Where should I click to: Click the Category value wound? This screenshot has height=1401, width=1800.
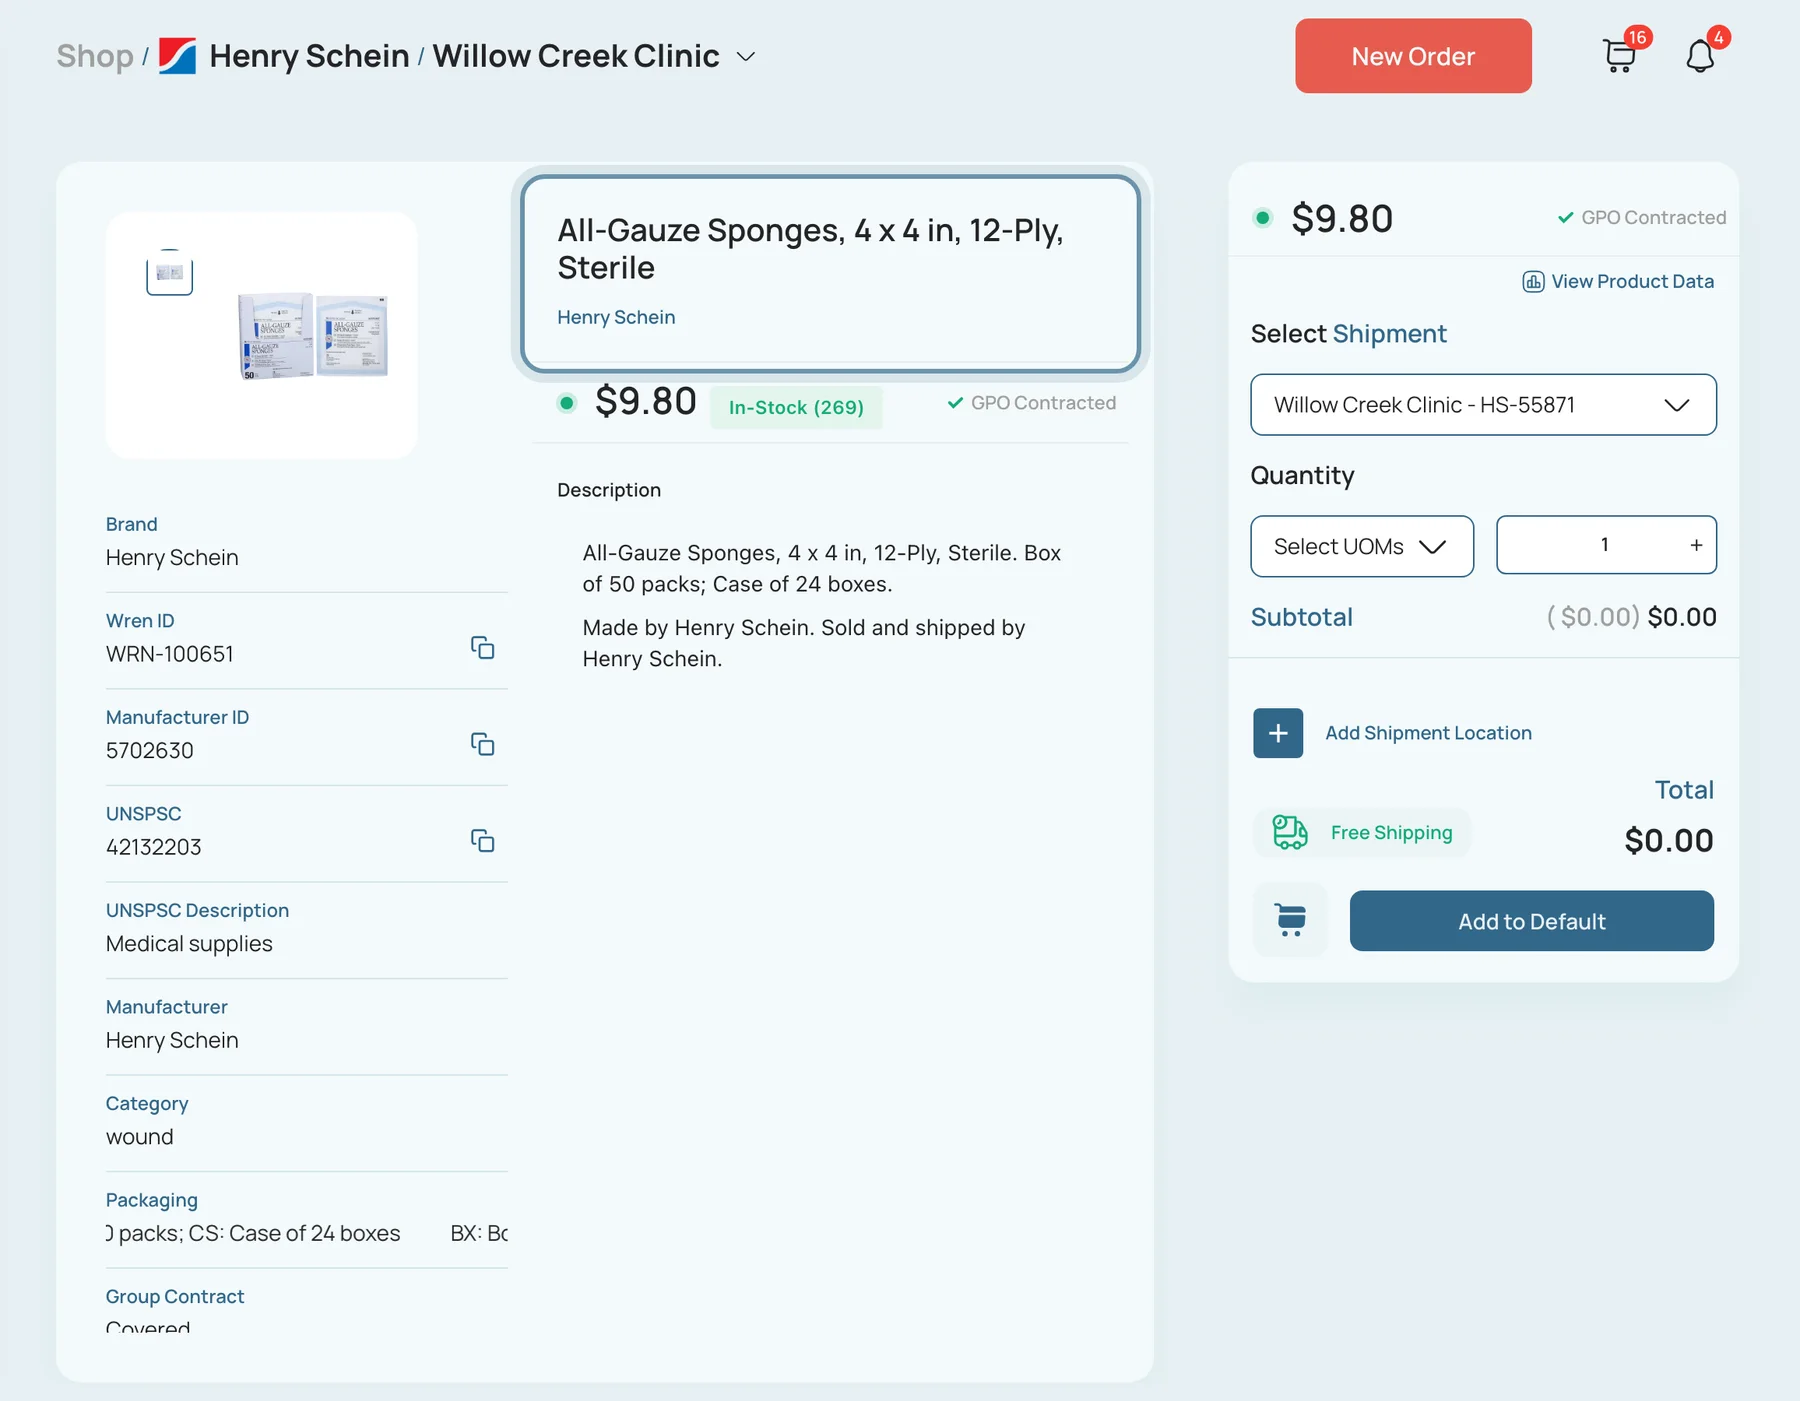pos(140,1137)
